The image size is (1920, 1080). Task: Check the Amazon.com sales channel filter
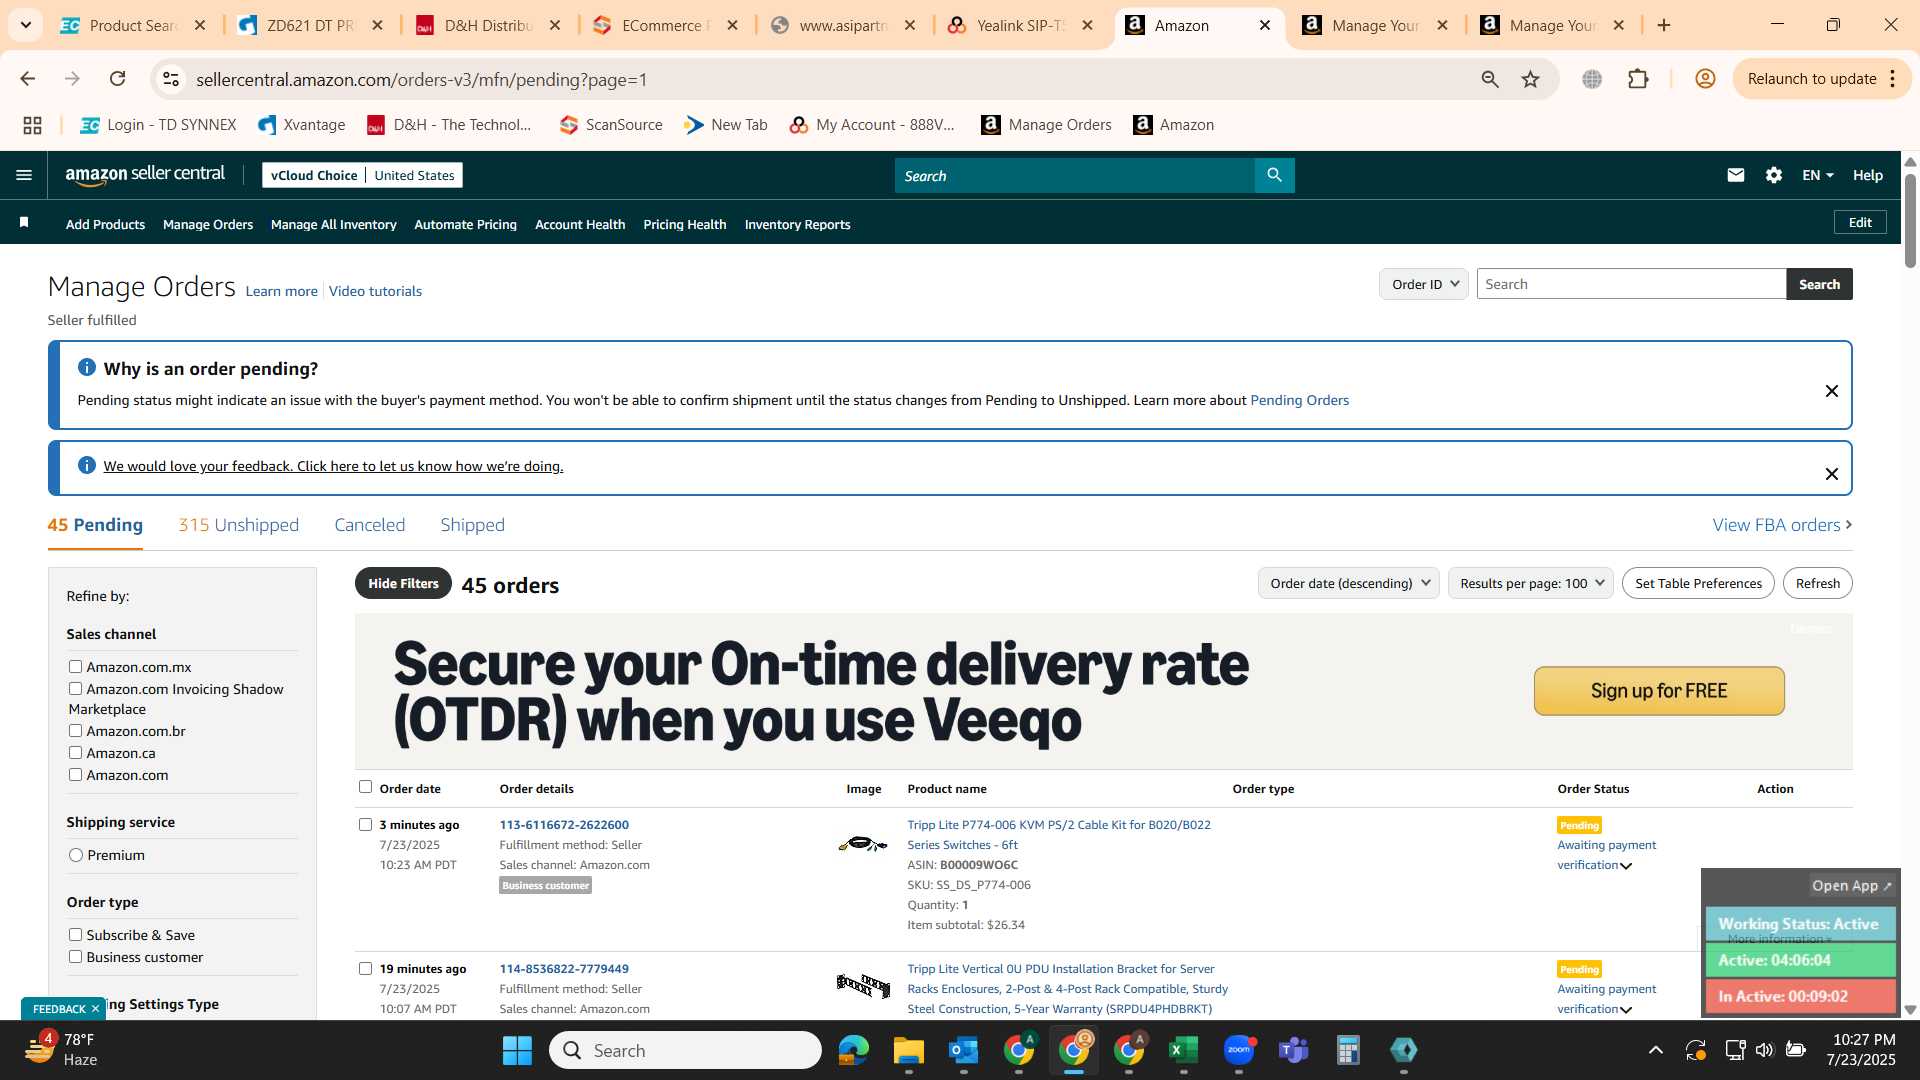tap(75, 774)
